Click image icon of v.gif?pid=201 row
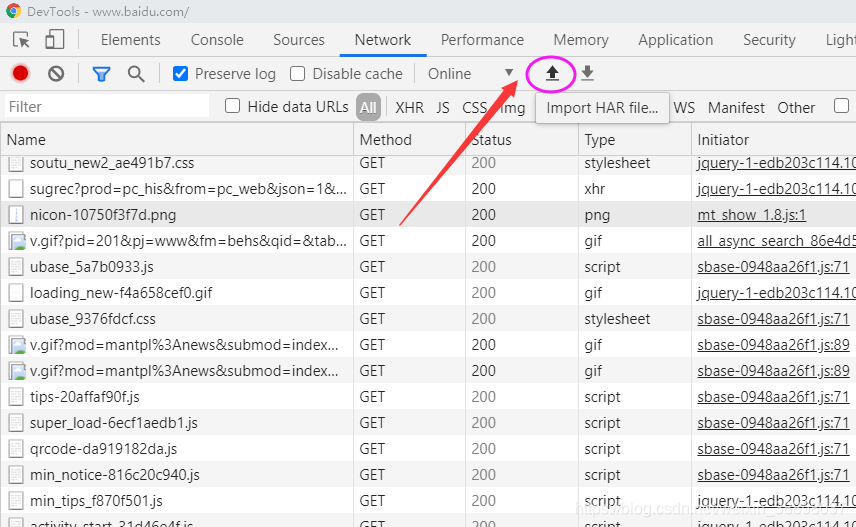Viewport: 856px width, 527px height. tap(17, 241)
